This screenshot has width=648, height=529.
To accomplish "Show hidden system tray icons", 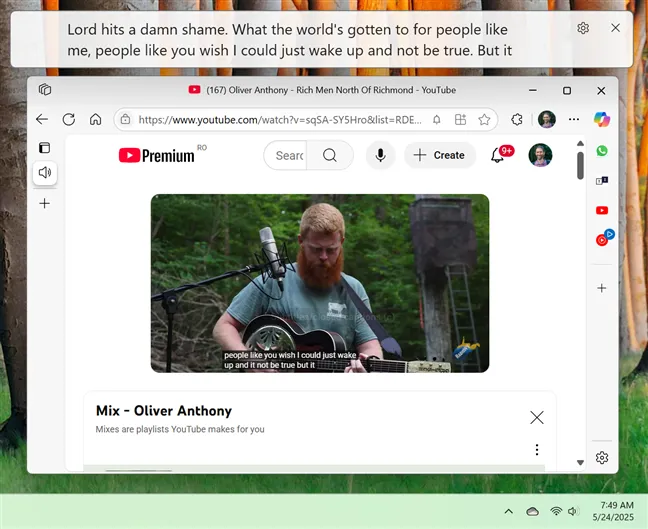I will coord(509,512).
